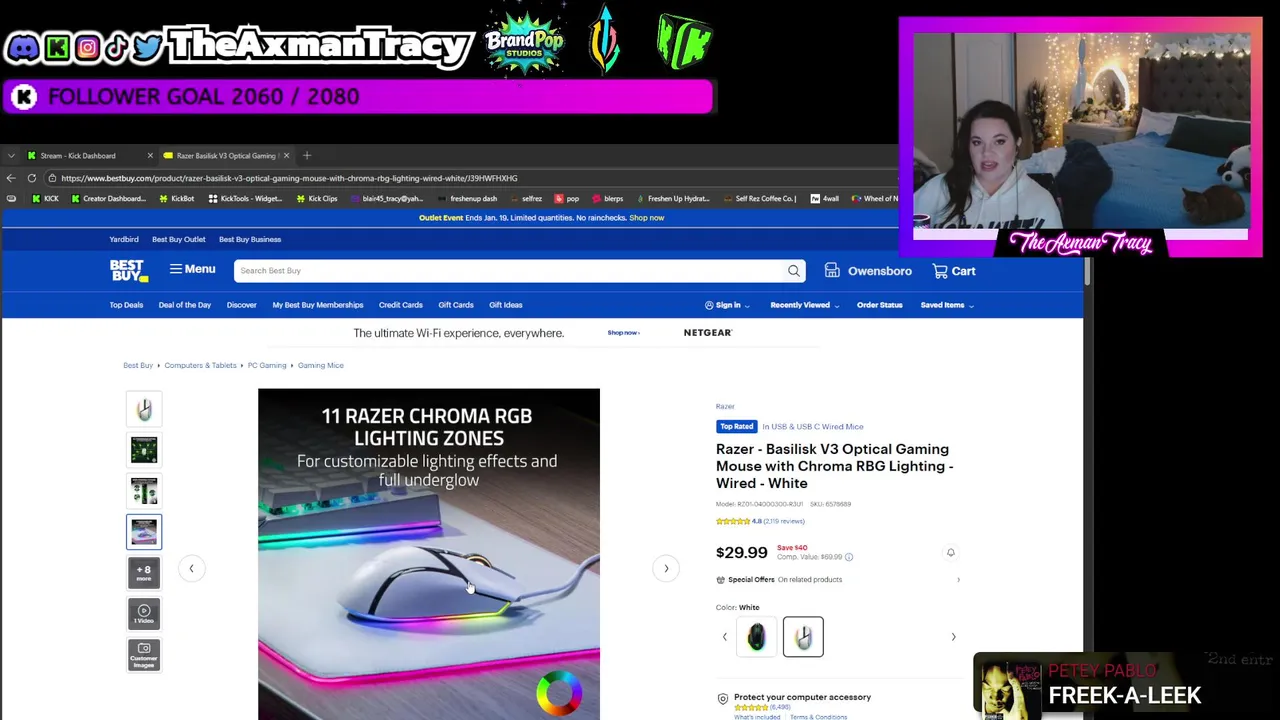Show the next product image arrow
The height and width of the screenshot is (720, 1280).
[666, 568]
